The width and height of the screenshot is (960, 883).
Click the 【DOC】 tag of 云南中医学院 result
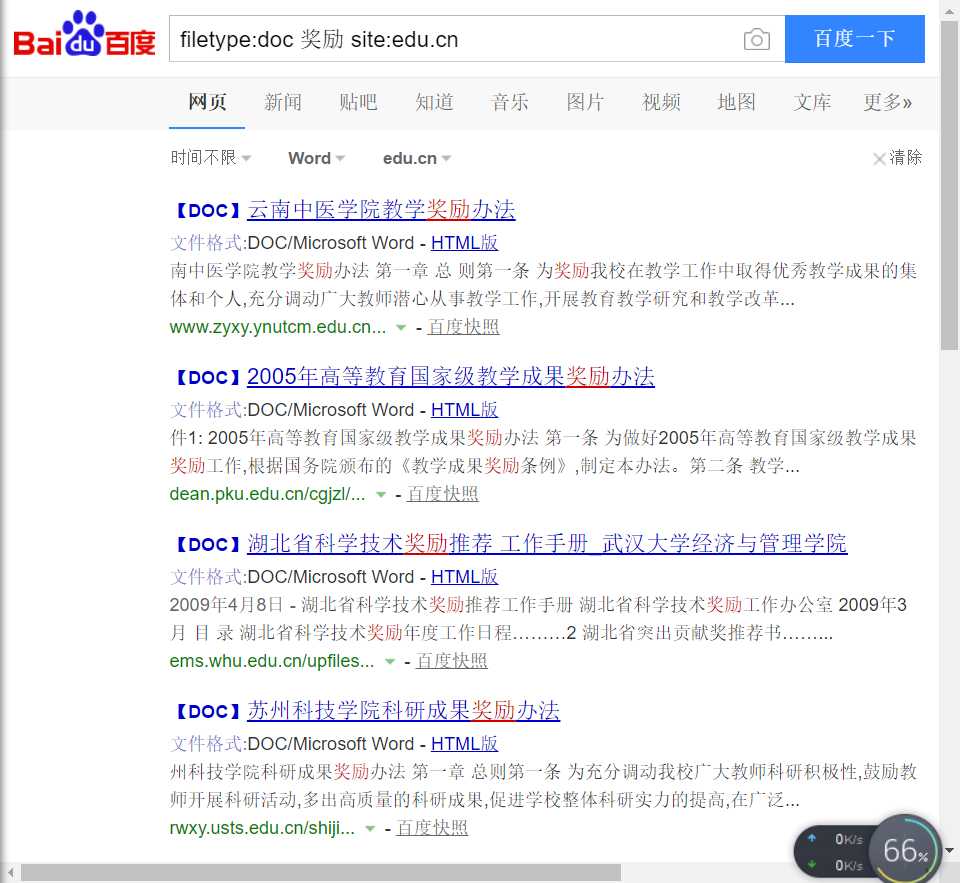click(208, 211)
